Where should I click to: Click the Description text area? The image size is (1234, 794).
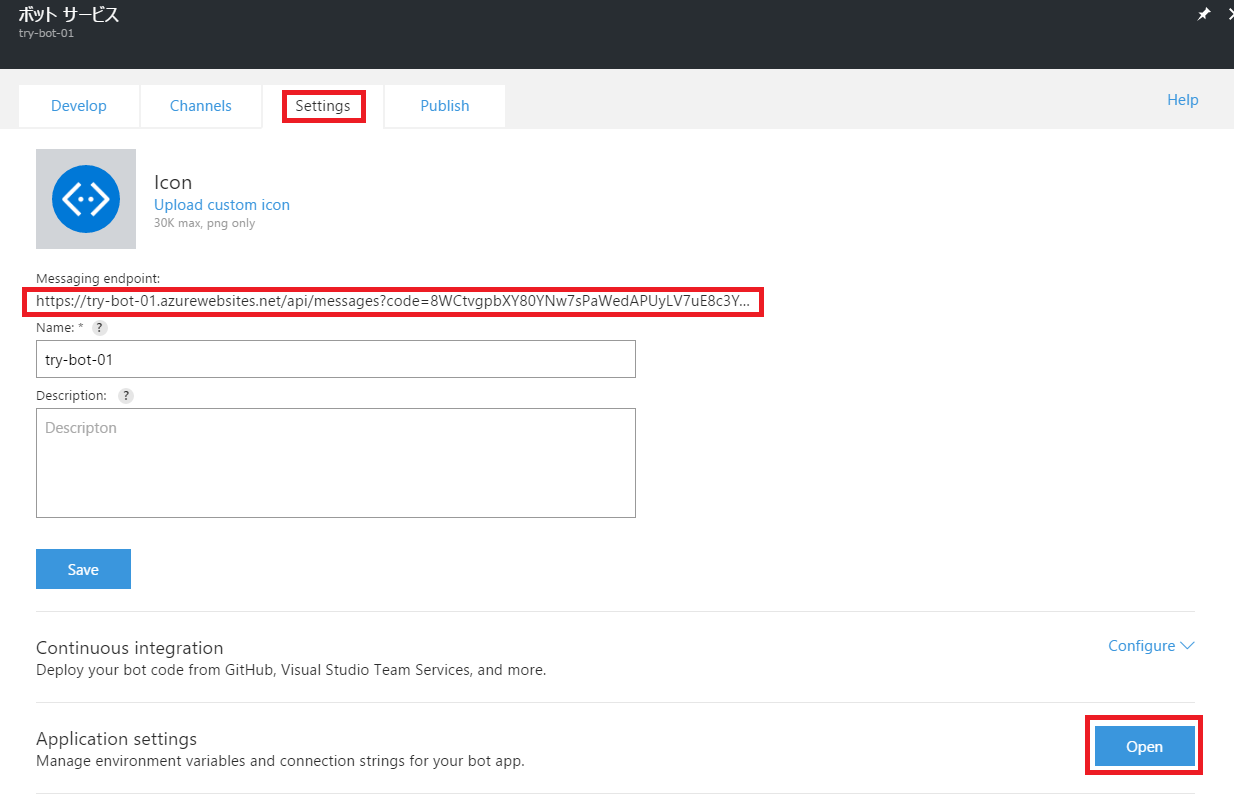click(x=335, y=462)
